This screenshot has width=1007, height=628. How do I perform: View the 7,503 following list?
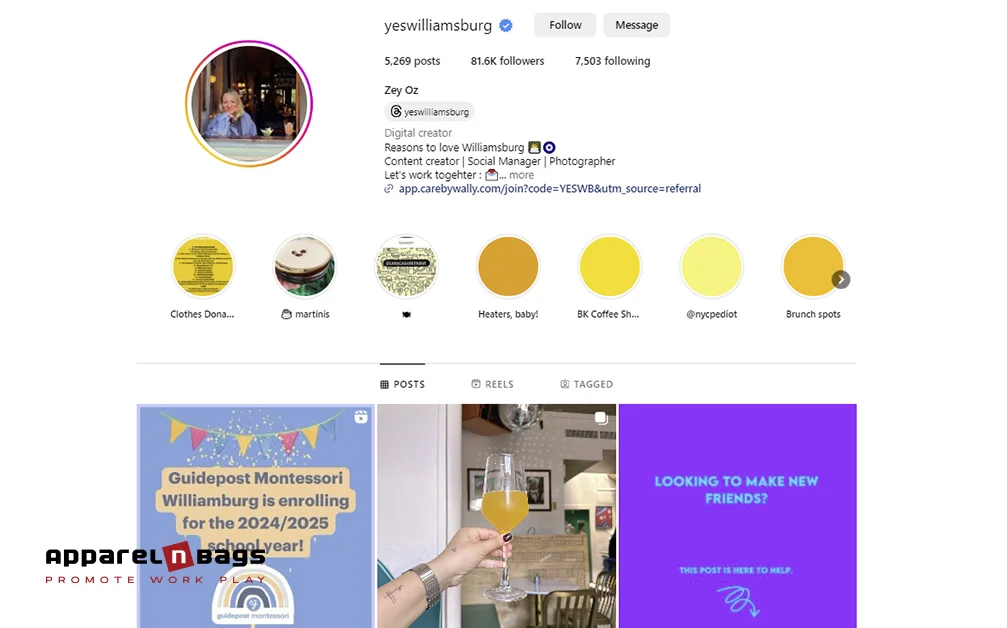pos(612,61)
